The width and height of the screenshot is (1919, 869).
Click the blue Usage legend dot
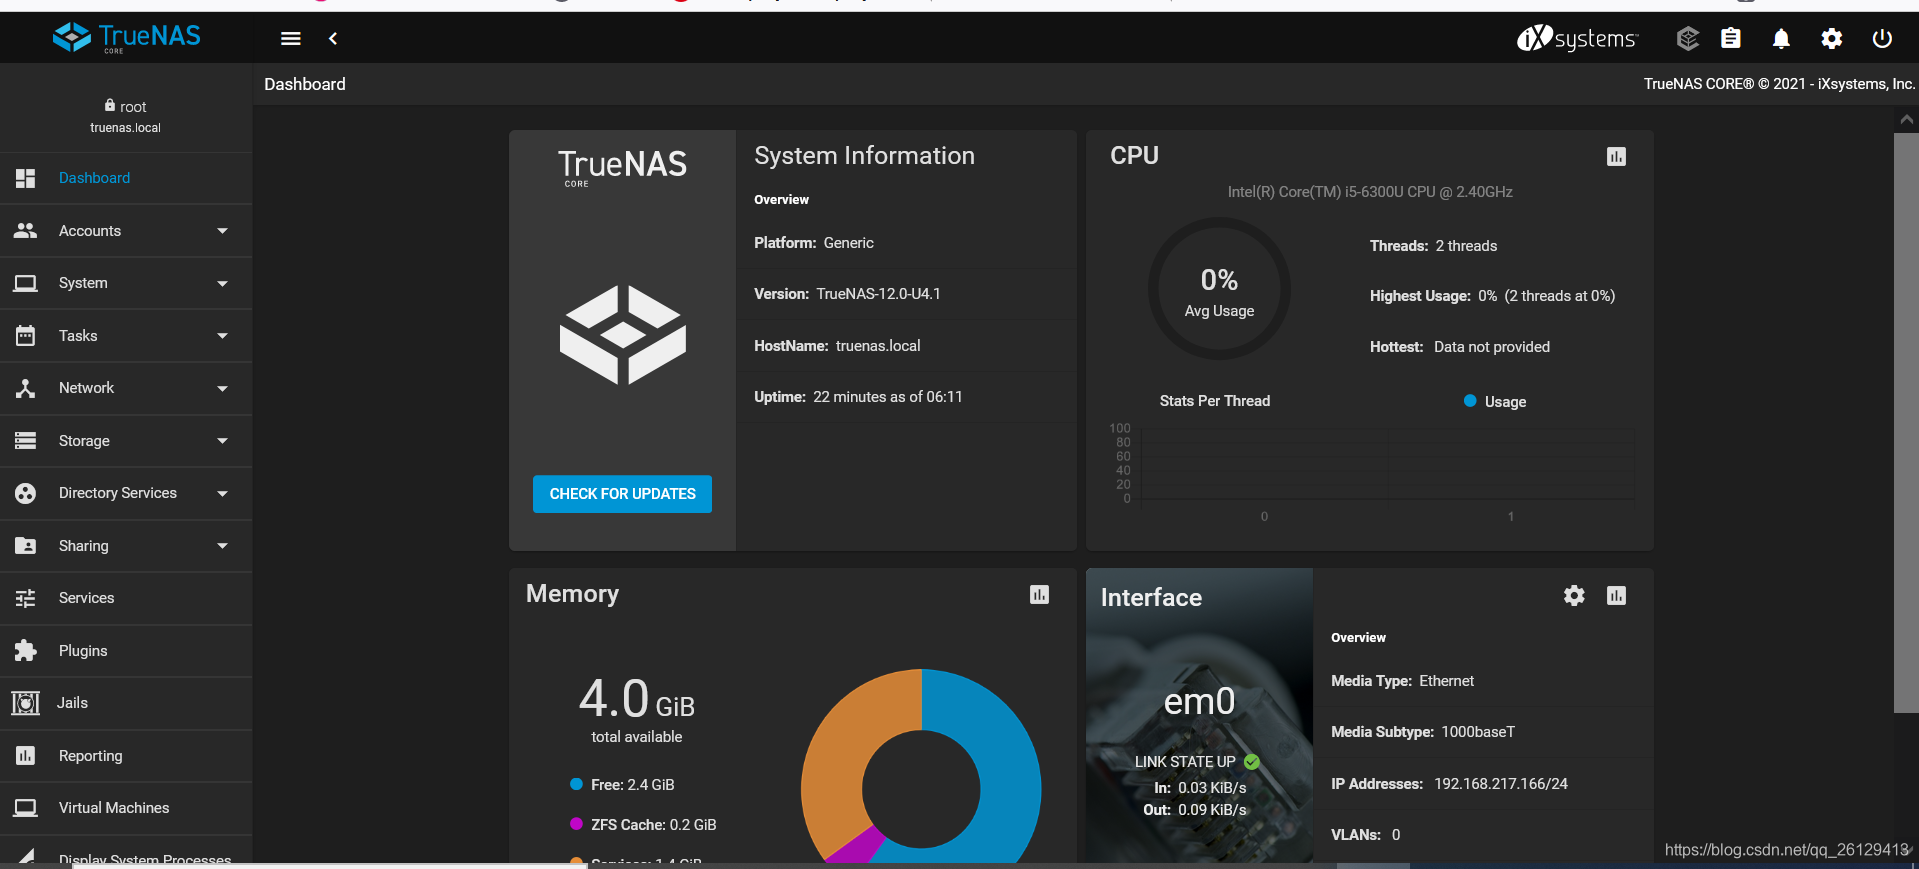(1470, 401)
